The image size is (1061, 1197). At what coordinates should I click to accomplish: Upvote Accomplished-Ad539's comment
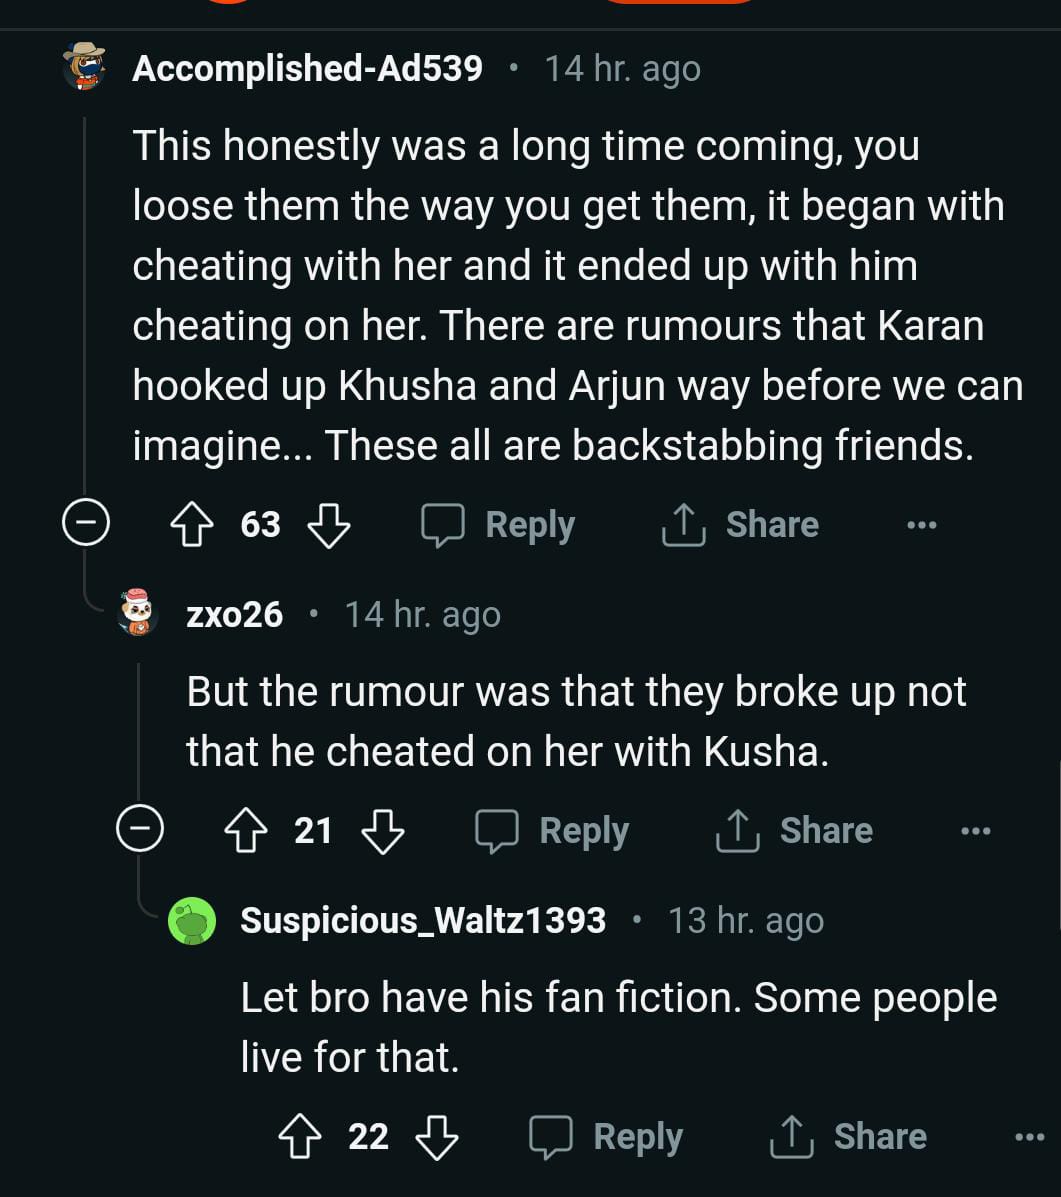pyautogui.click(x=193, y=525)
